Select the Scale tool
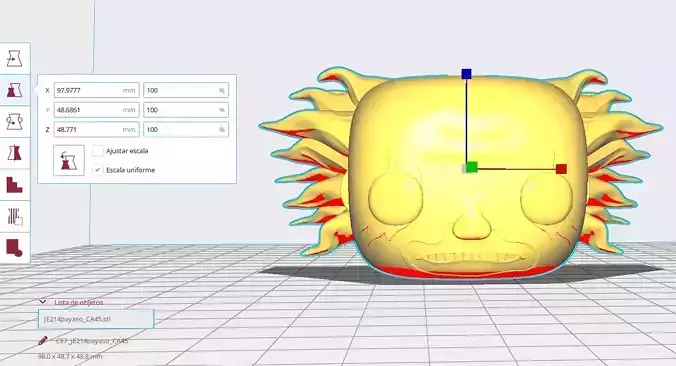The height and width of the screenshot is (366, 676). point(14,90)
